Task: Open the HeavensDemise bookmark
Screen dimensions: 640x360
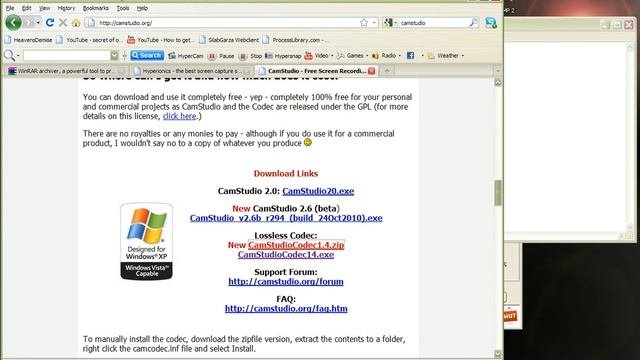Action: [29, 40]
